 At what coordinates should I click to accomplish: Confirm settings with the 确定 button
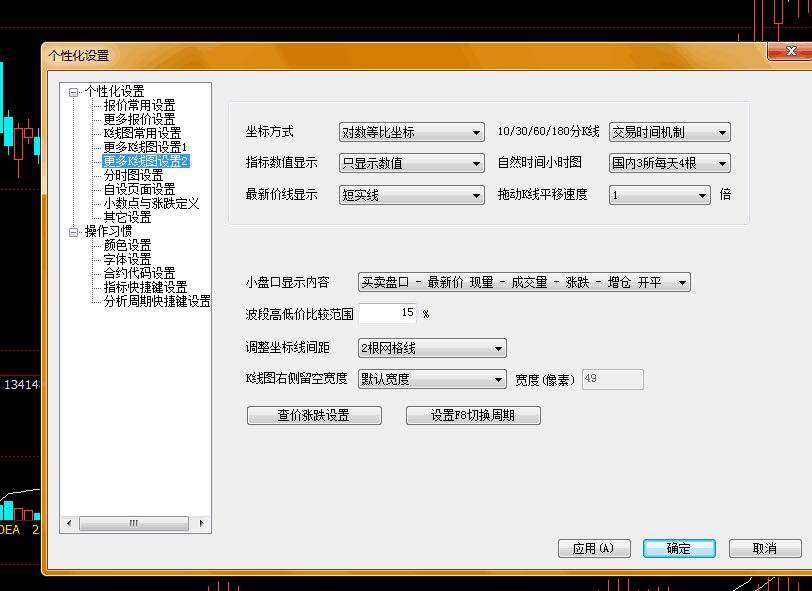click(678, 549)
